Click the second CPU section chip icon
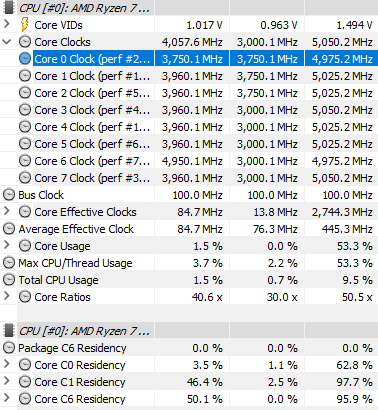This screenshot has width=378, height=410. tap(9, 331)
